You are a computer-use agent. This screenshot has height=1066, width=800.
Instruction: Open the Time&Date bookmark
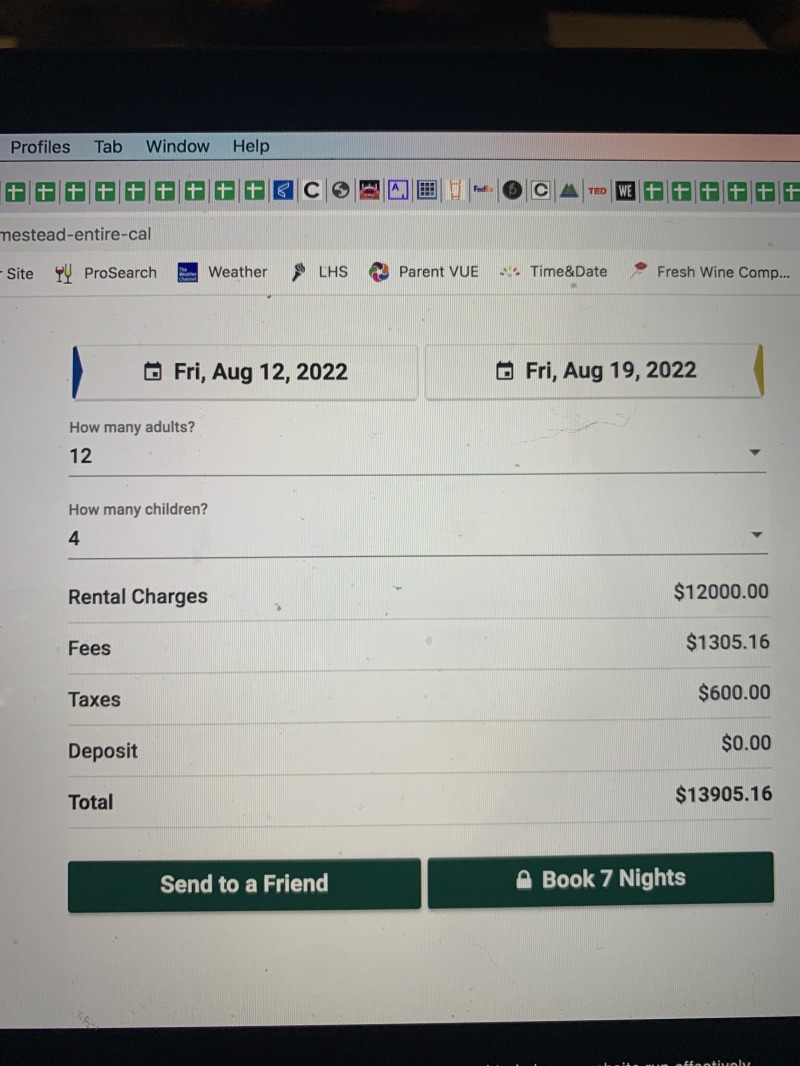[555, 272]
